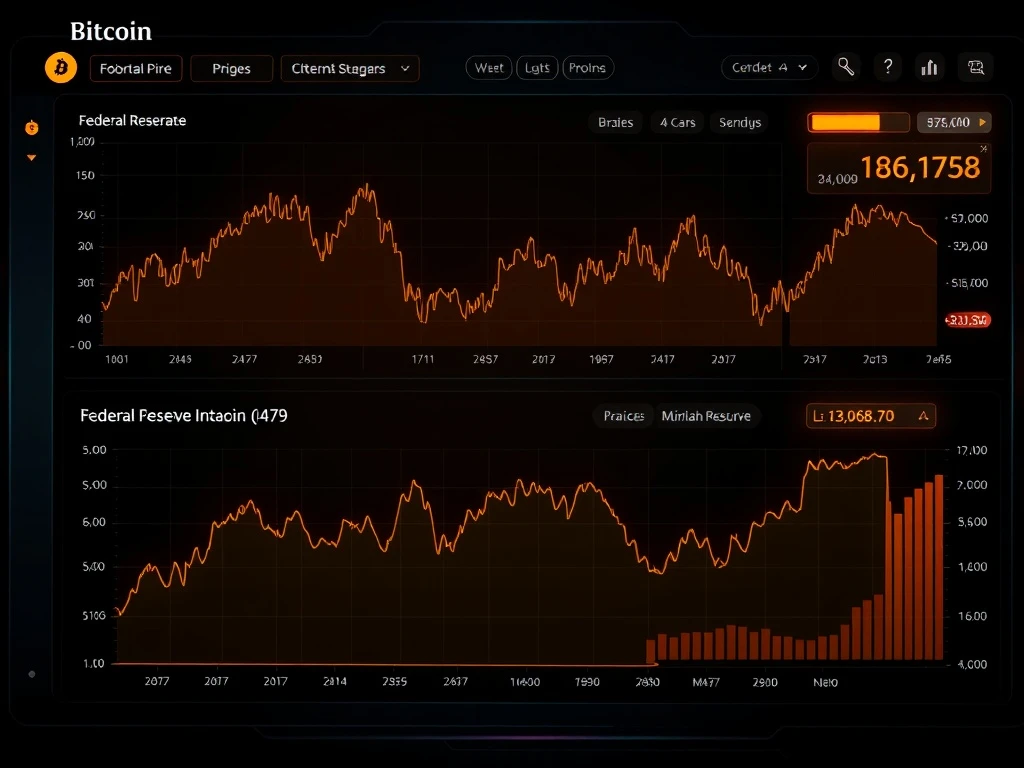Switch to the 4 Cars tab
The width and height of the screenshot is (1024, 768).
[x=677, y=122]
